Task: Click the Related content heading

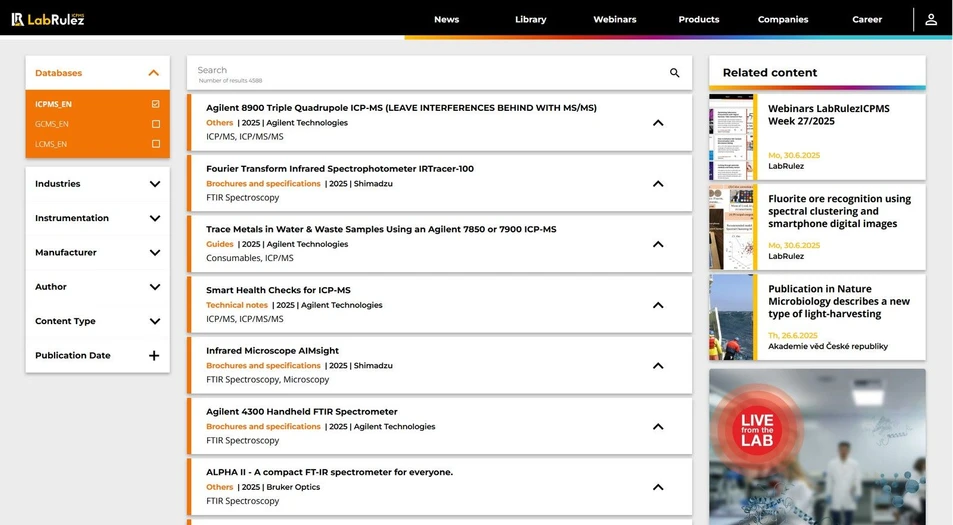Action: (769, 73)
